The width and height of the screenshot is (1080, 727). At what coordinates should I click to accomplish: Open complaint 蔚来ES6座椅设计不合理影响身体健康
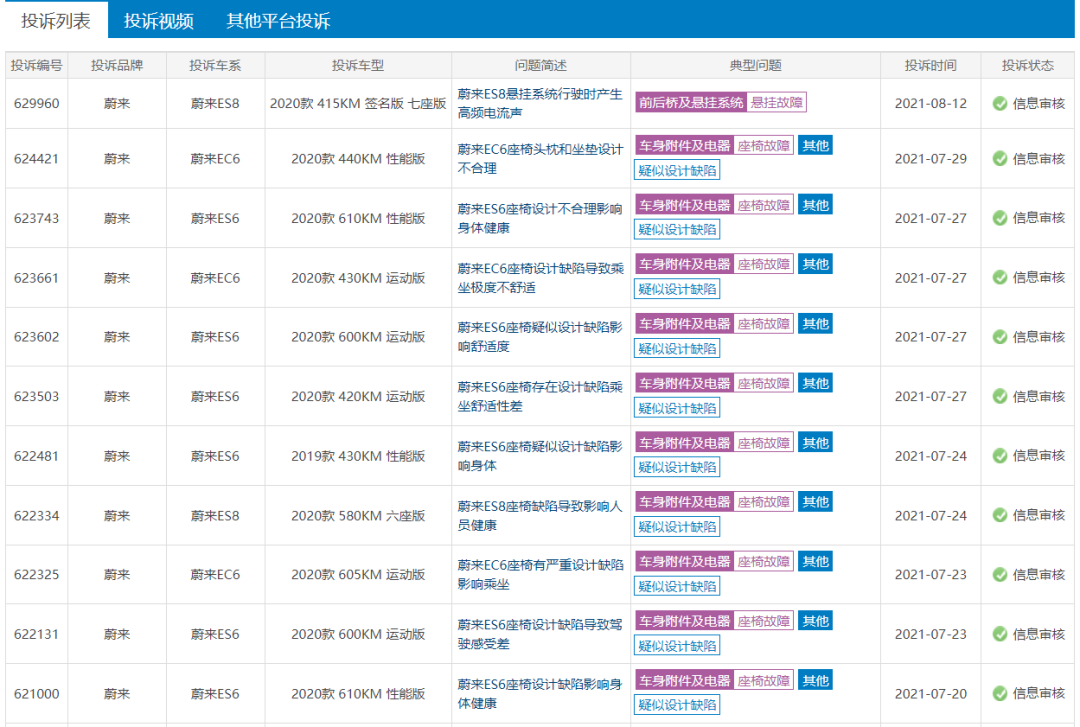tap(540, 218)
